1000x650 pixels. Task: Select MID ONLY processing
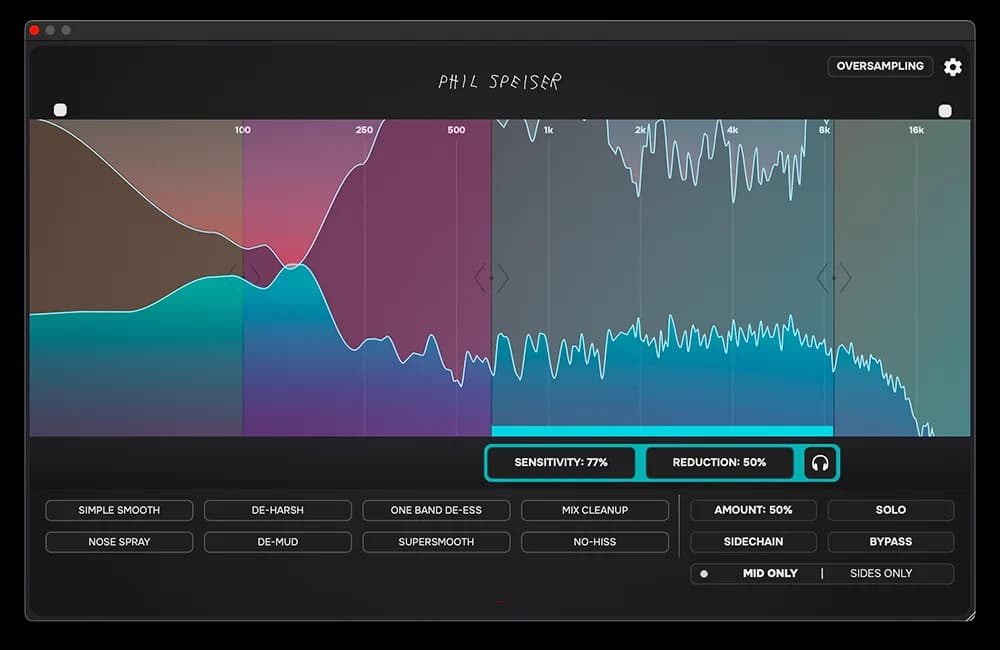point(770,573)
